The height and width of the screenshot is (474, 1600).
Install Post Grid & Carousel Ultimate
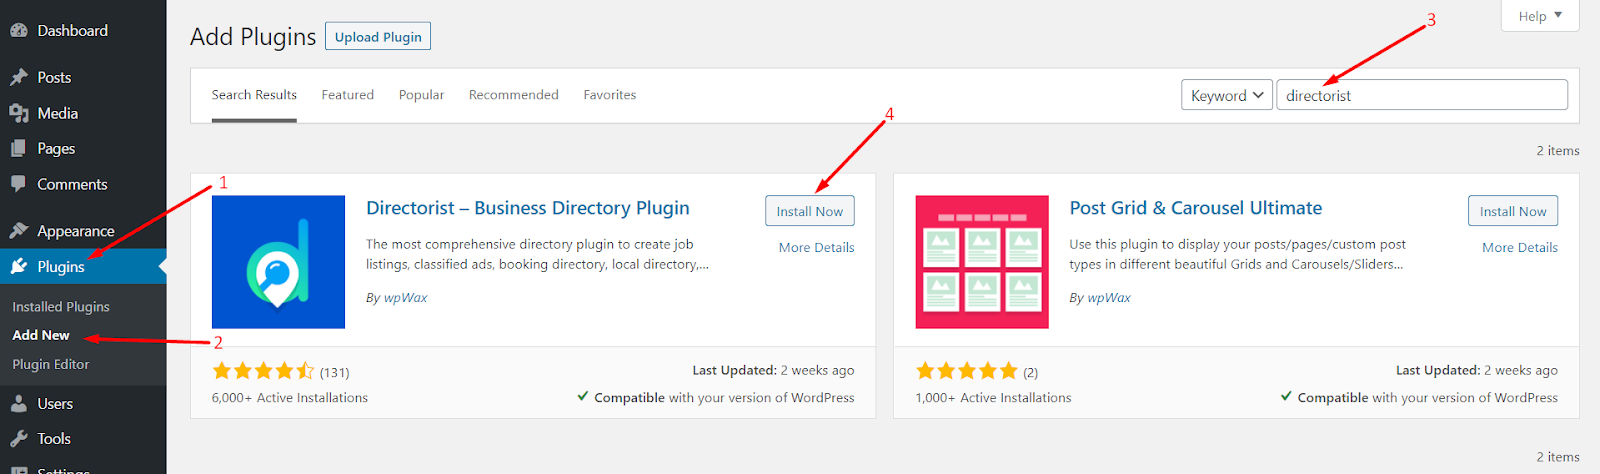(x=1513, y=211)
